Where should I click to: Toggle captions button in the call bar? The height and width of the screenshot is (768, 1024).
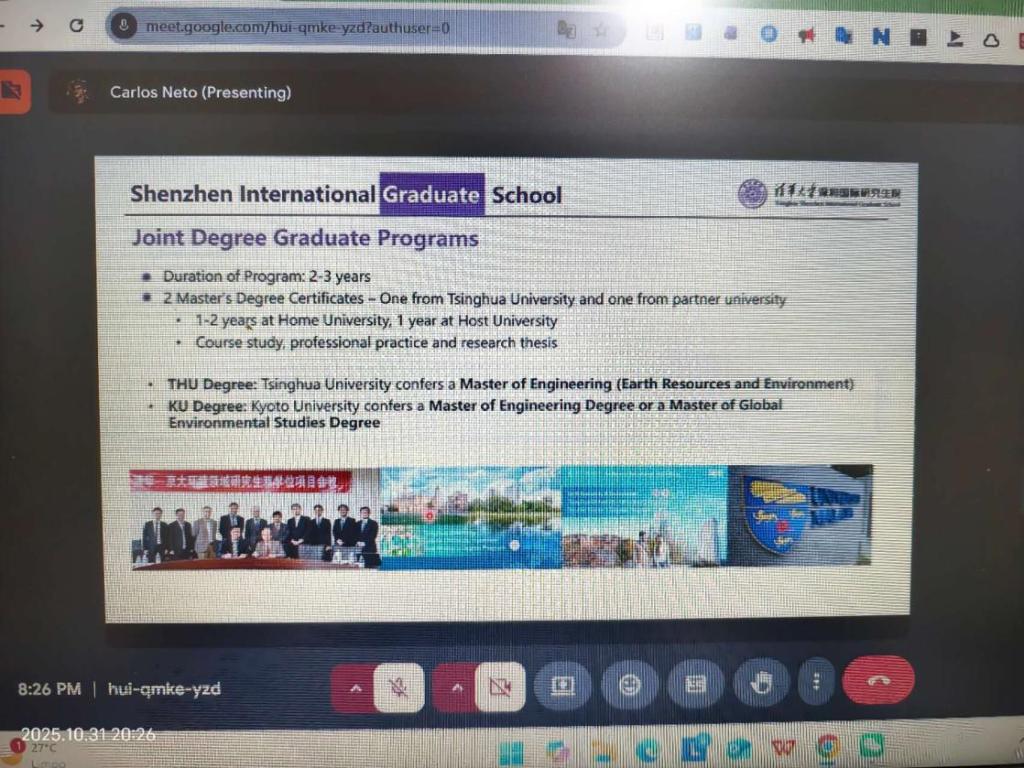pyautogui.click(x=695, y=685)
